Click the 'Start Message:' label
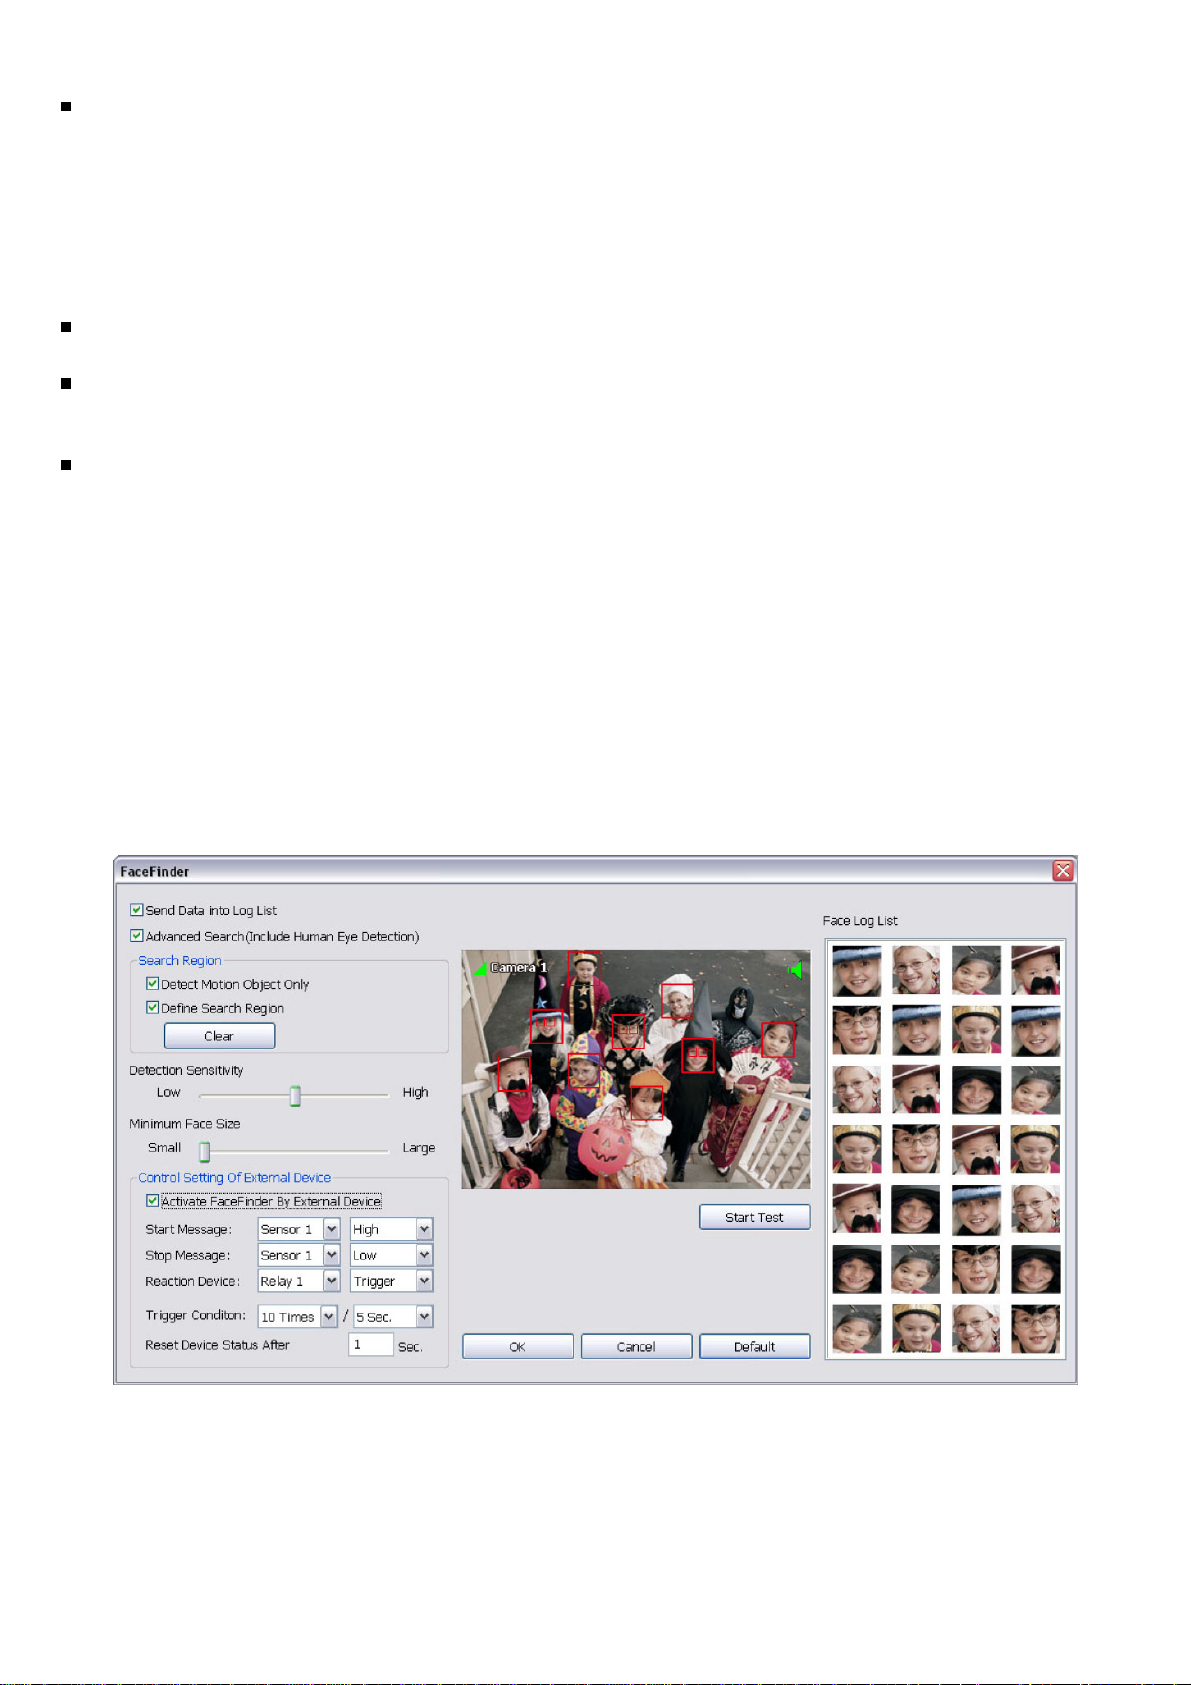 click(188, 1230)
